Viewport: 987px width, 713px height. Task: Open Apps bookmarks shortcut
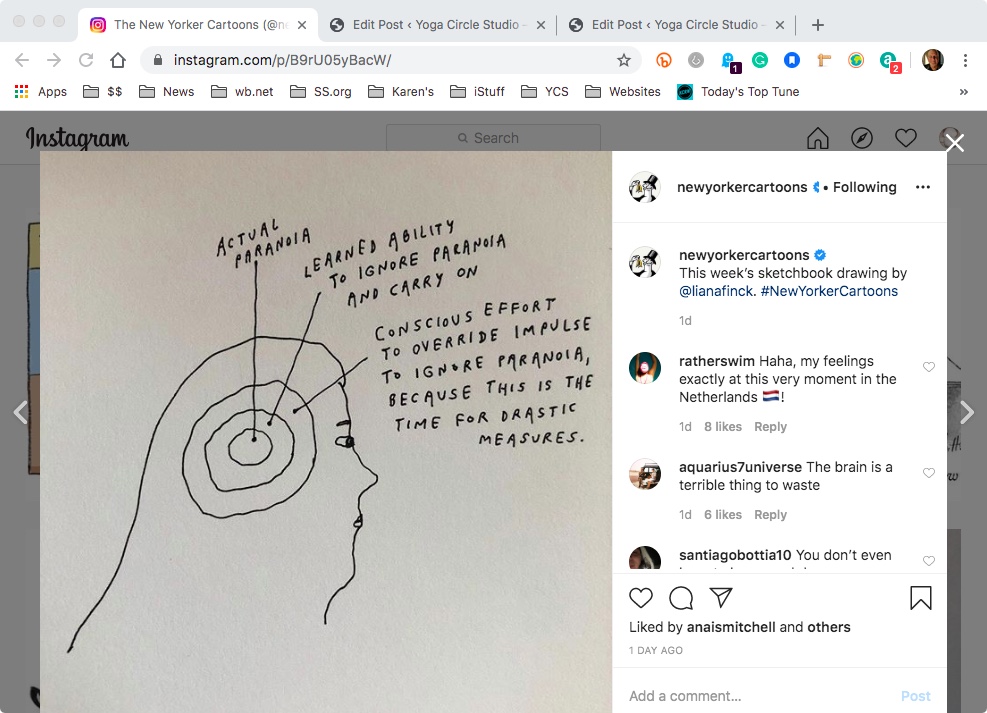(x=40, y=92)
